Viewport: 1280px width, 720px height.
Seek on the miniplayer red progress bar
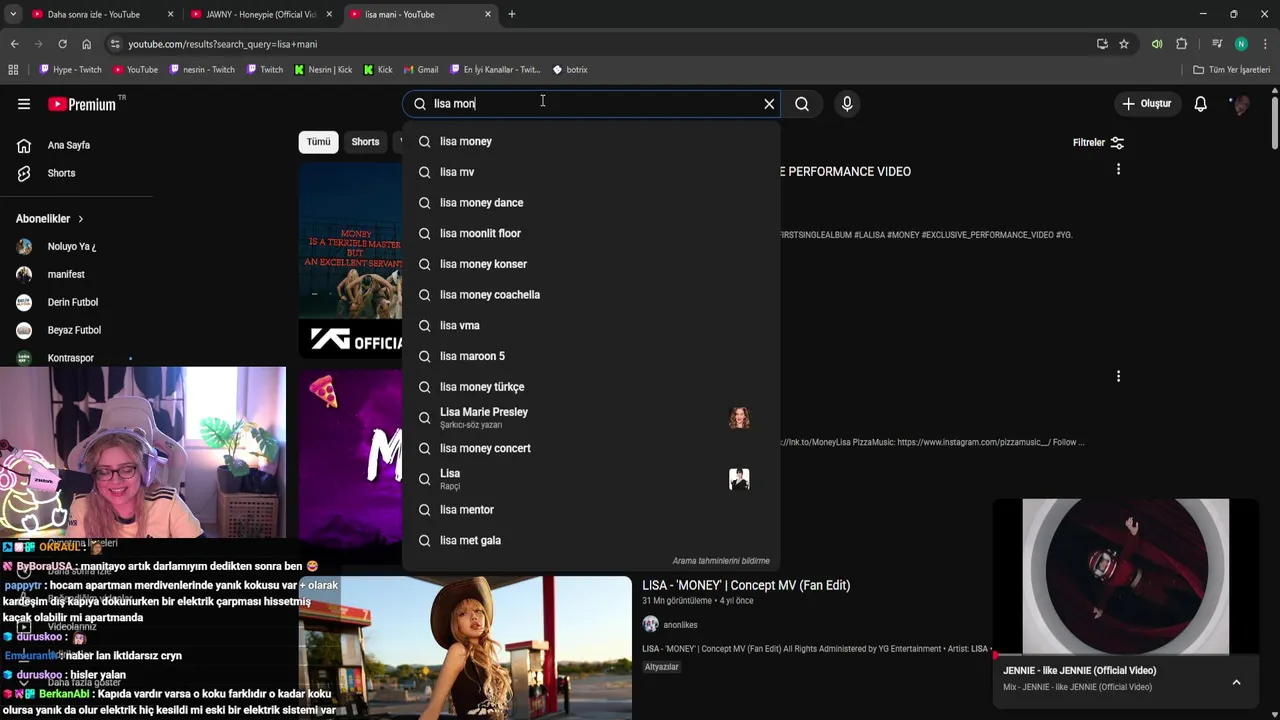click(1125, 656)
